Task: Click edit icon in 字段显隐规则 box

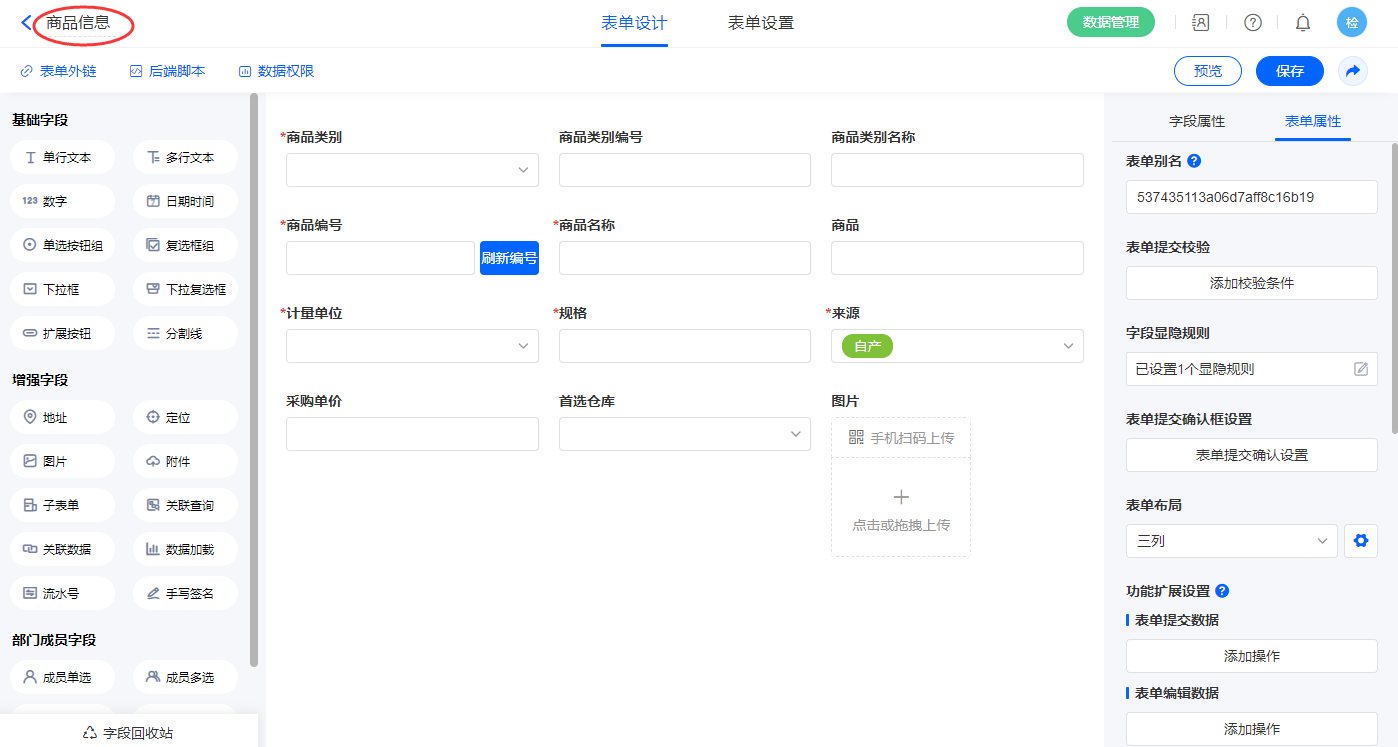Action: [x=1360, y=369]
